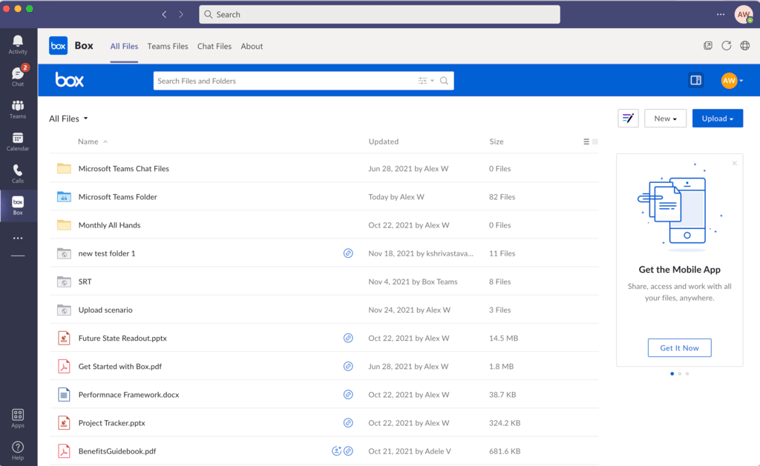Switch to grid view layout

tap(596, 142)
